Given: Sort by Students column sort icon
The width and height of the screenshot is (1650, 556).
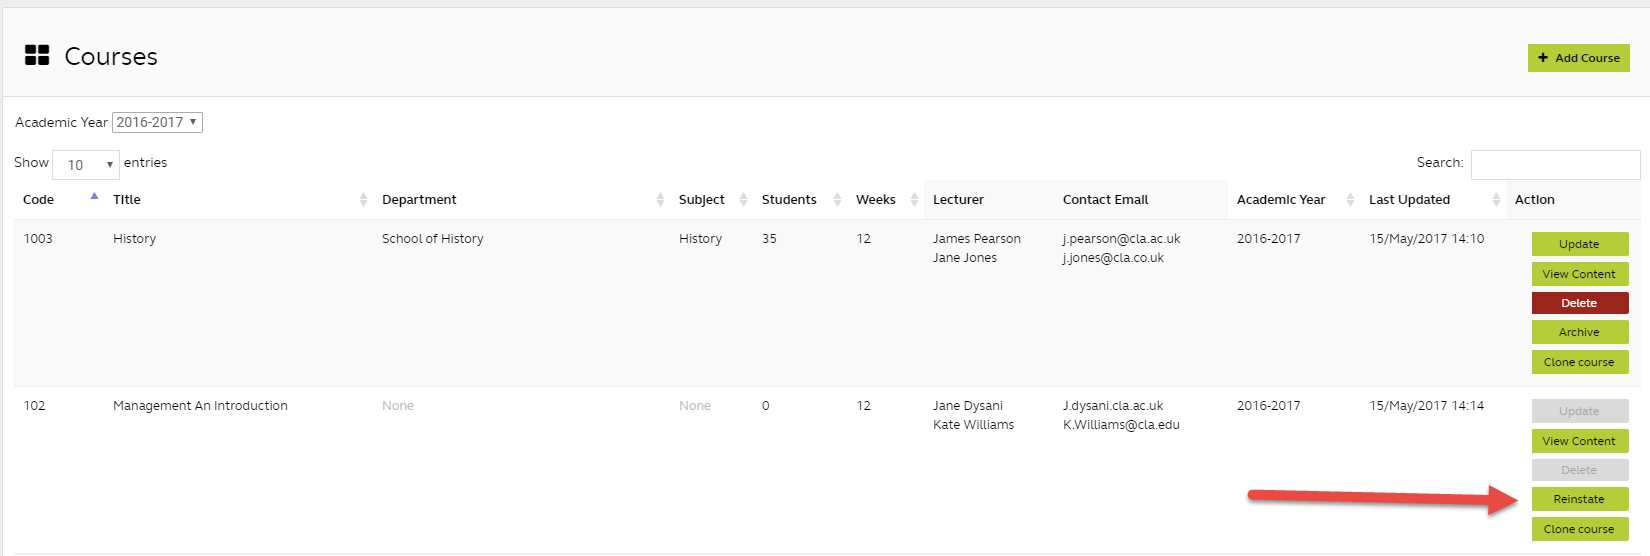Looking at the screenshot, I should [x=837, y=200].
